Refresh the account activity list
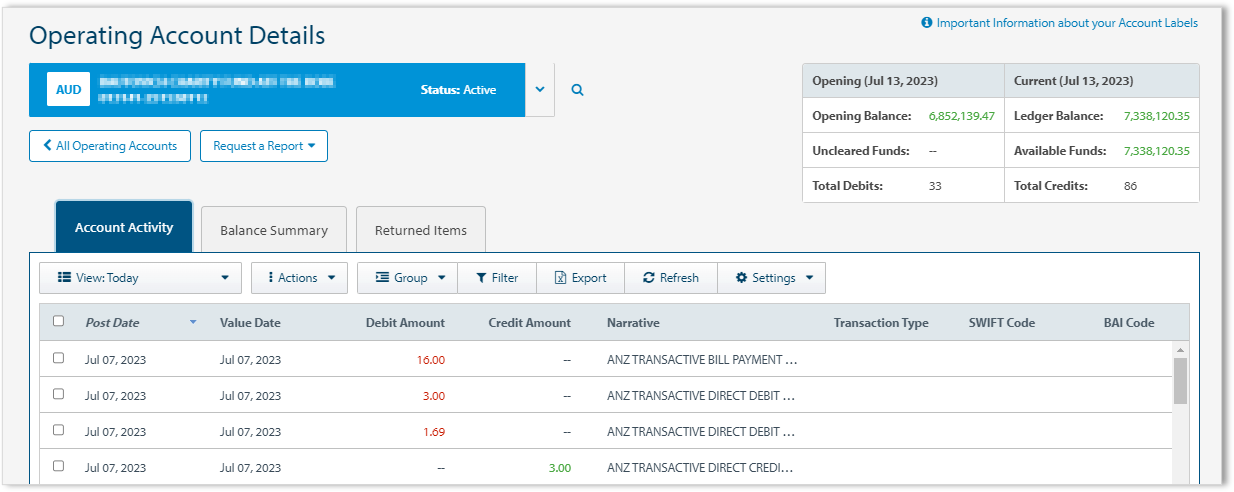 click(670, 278)
